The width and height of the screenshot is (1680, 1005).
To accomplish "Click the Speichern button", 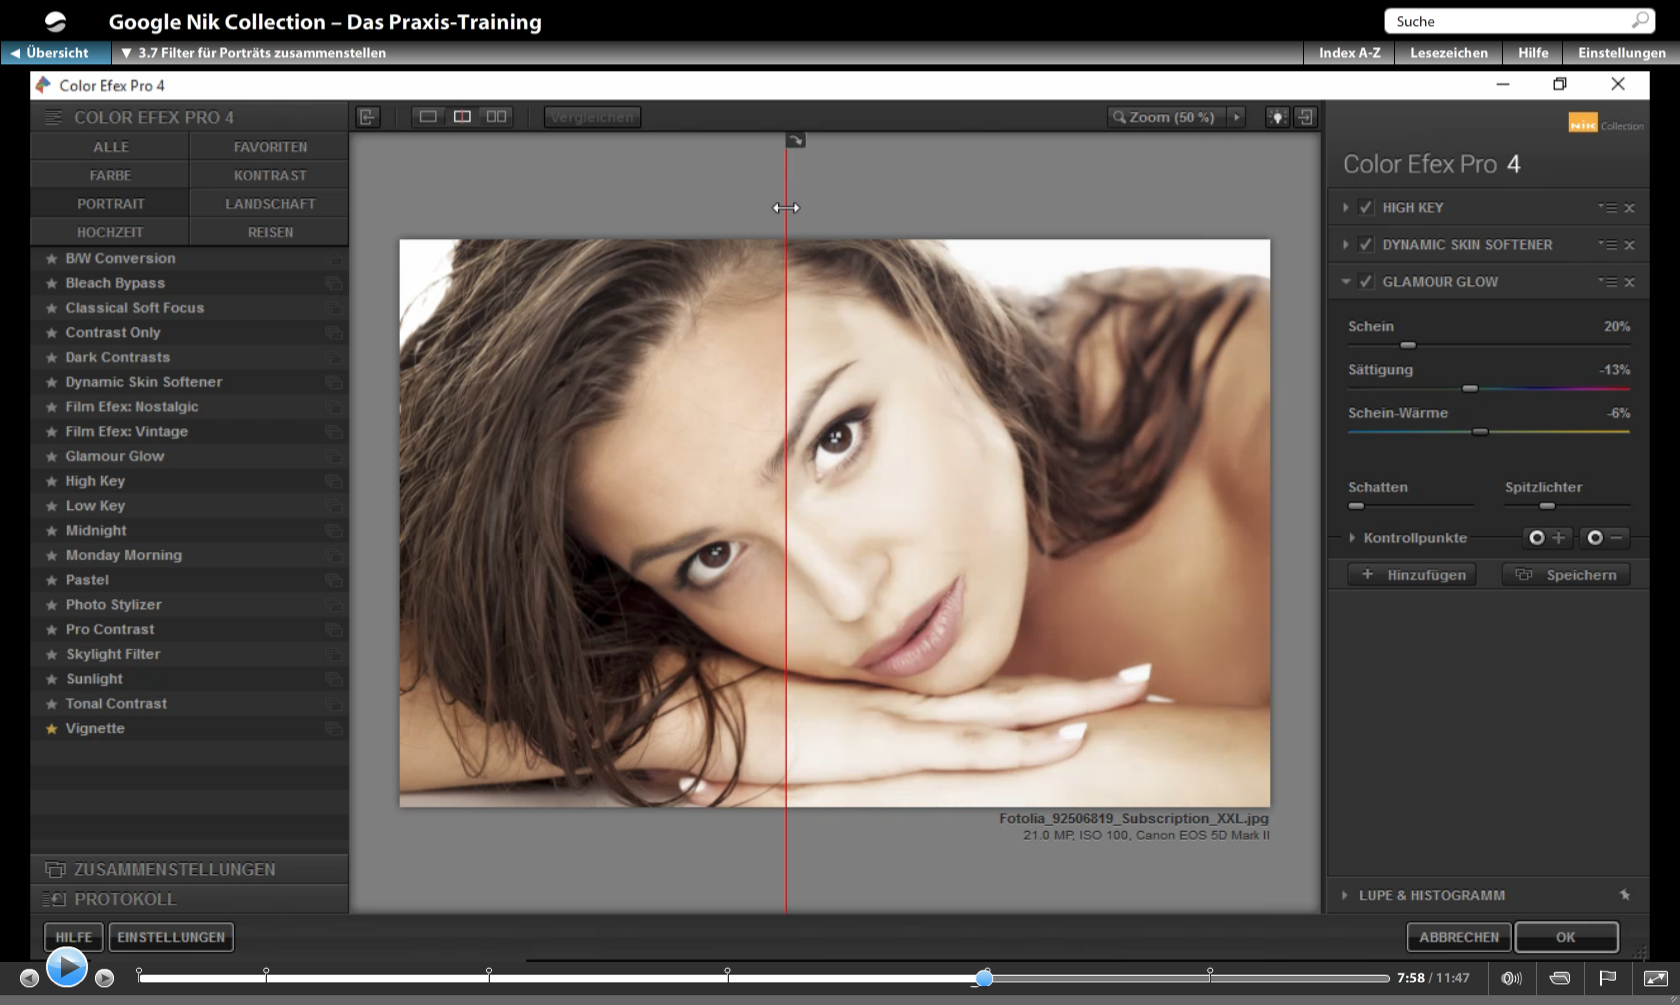I will click(1566, 575).
